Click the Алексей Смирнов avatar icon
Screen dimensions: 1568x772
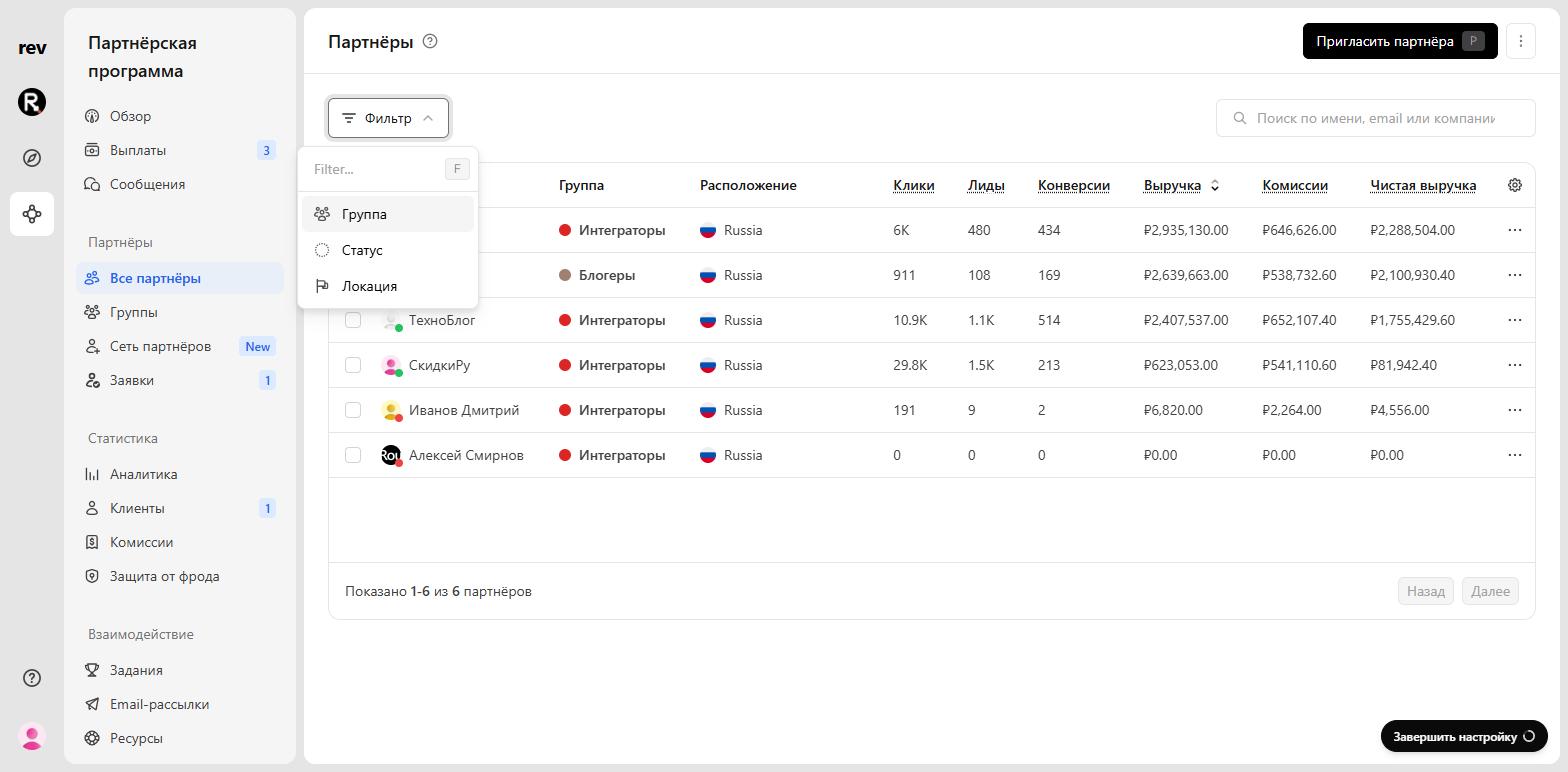point(391,455)
